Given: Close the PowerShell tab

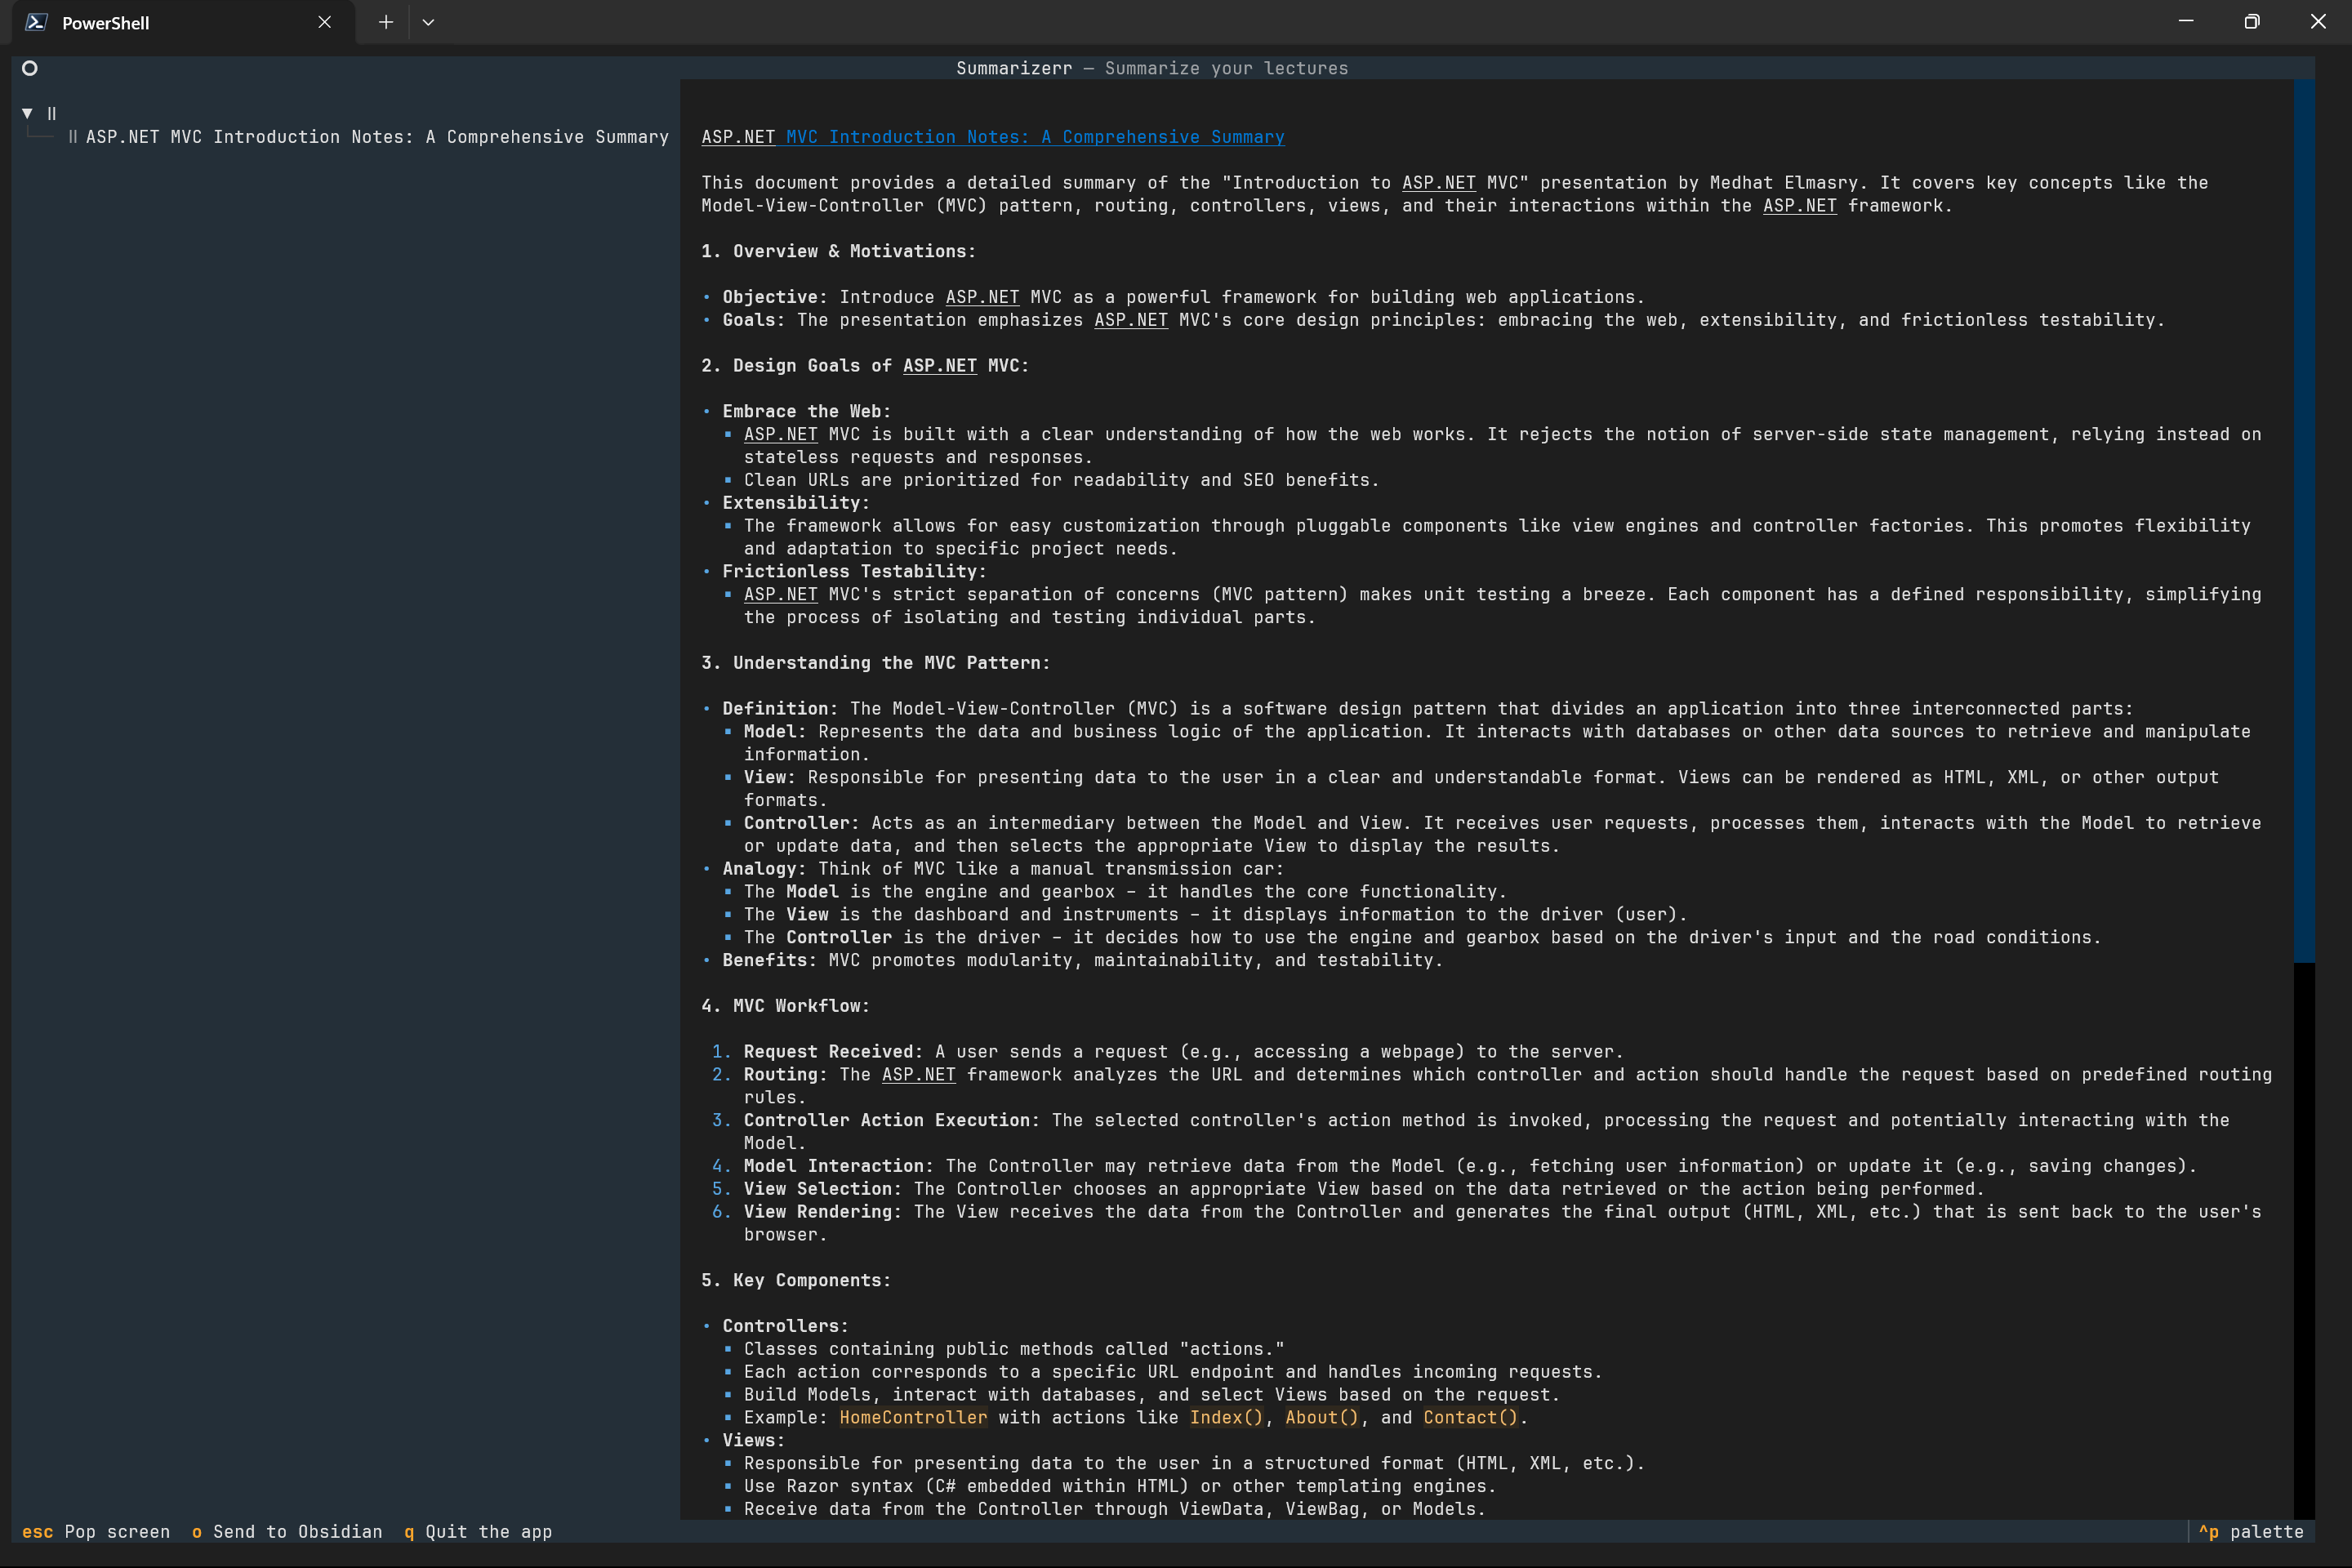Looking at the screenshot, I should (x=324, y=22).
